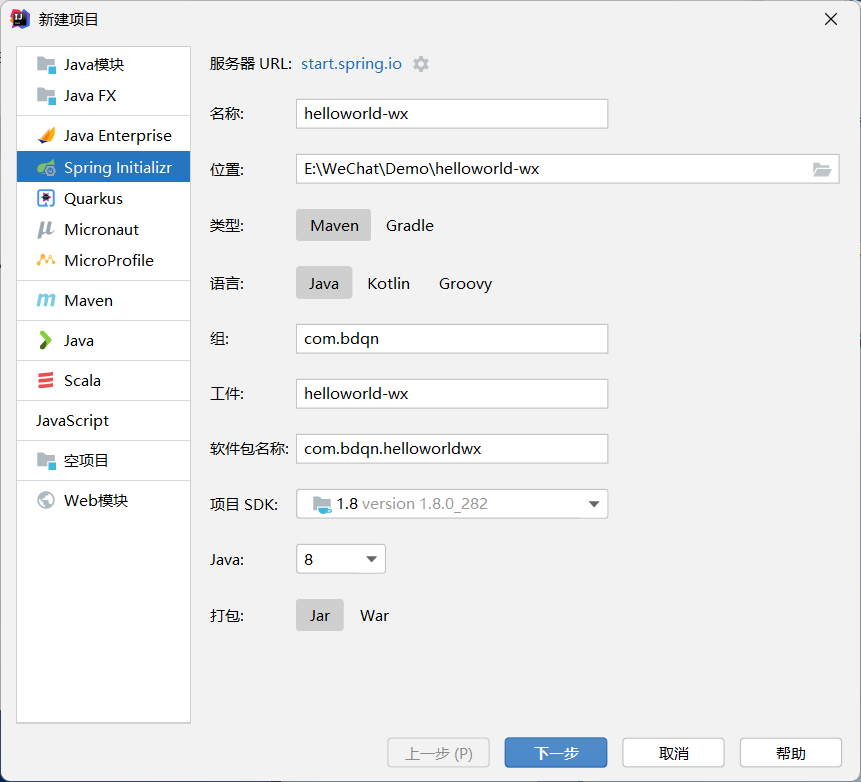The height and width of the screenshot is (782, 861).
Task: Browse for location with folder icon
Action: pos(822,169)
